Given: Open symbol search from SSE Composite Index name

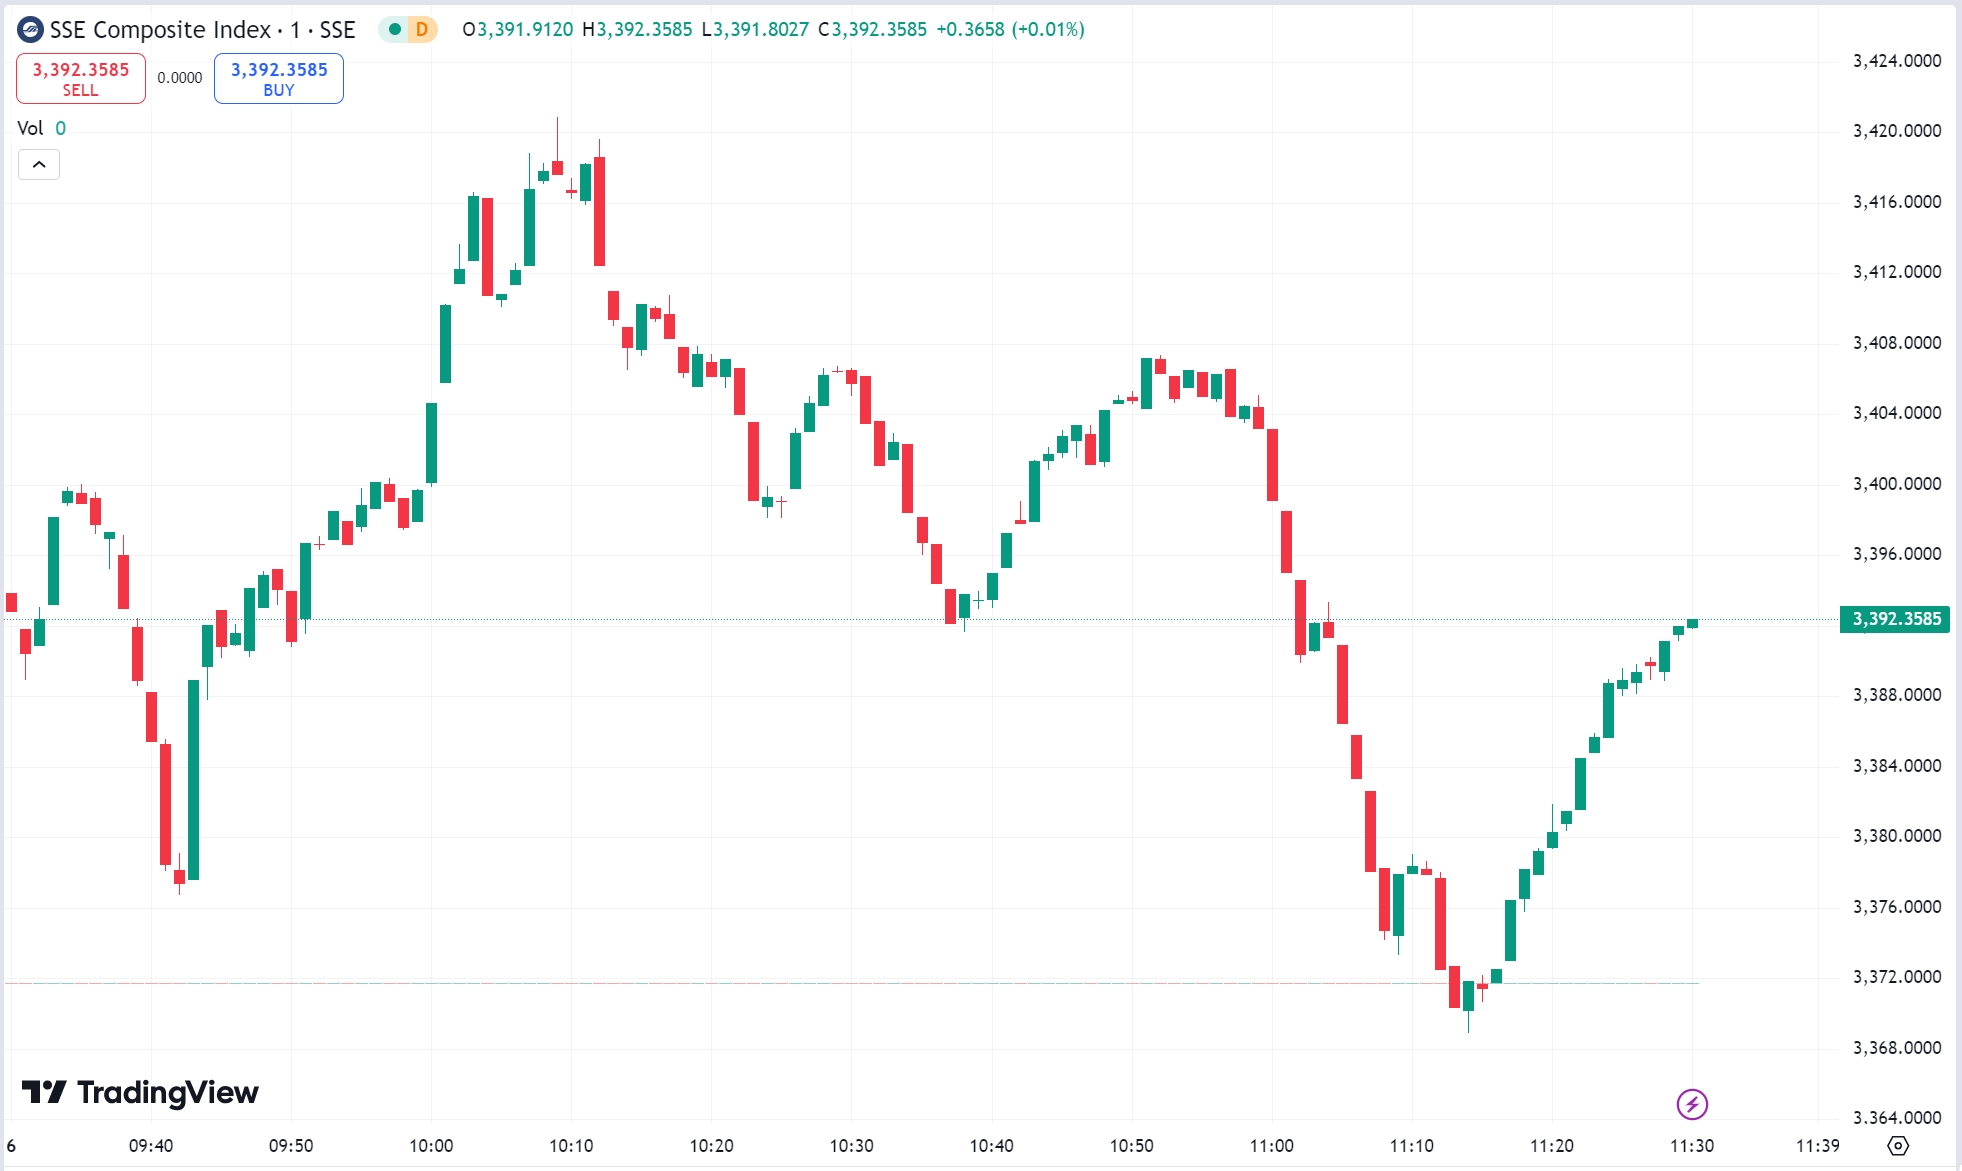Looking at the screenshot, I should click(160, 29).
